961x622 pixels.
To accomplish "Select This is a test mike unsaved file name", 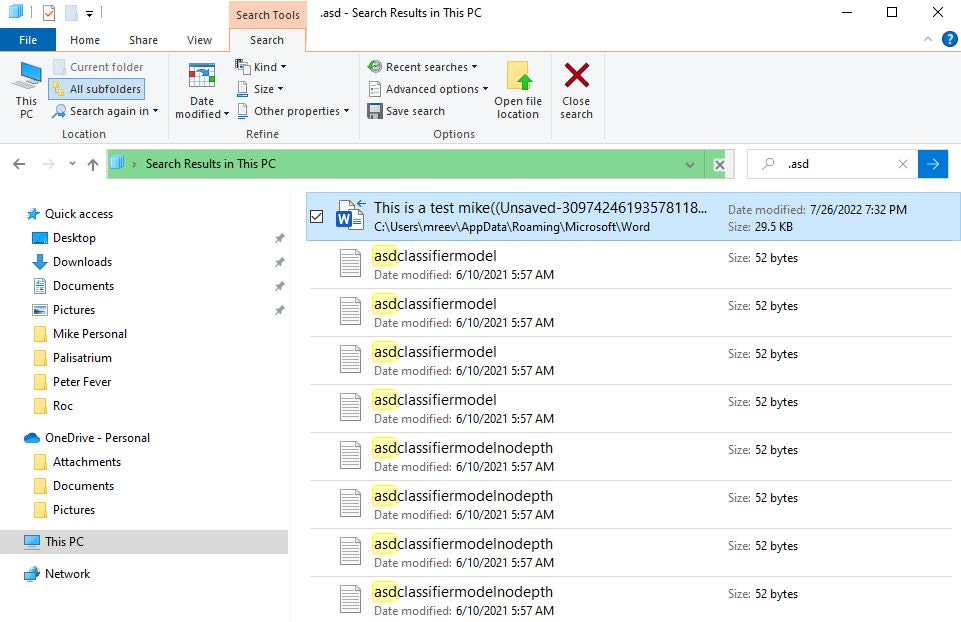I will (540, 208).
